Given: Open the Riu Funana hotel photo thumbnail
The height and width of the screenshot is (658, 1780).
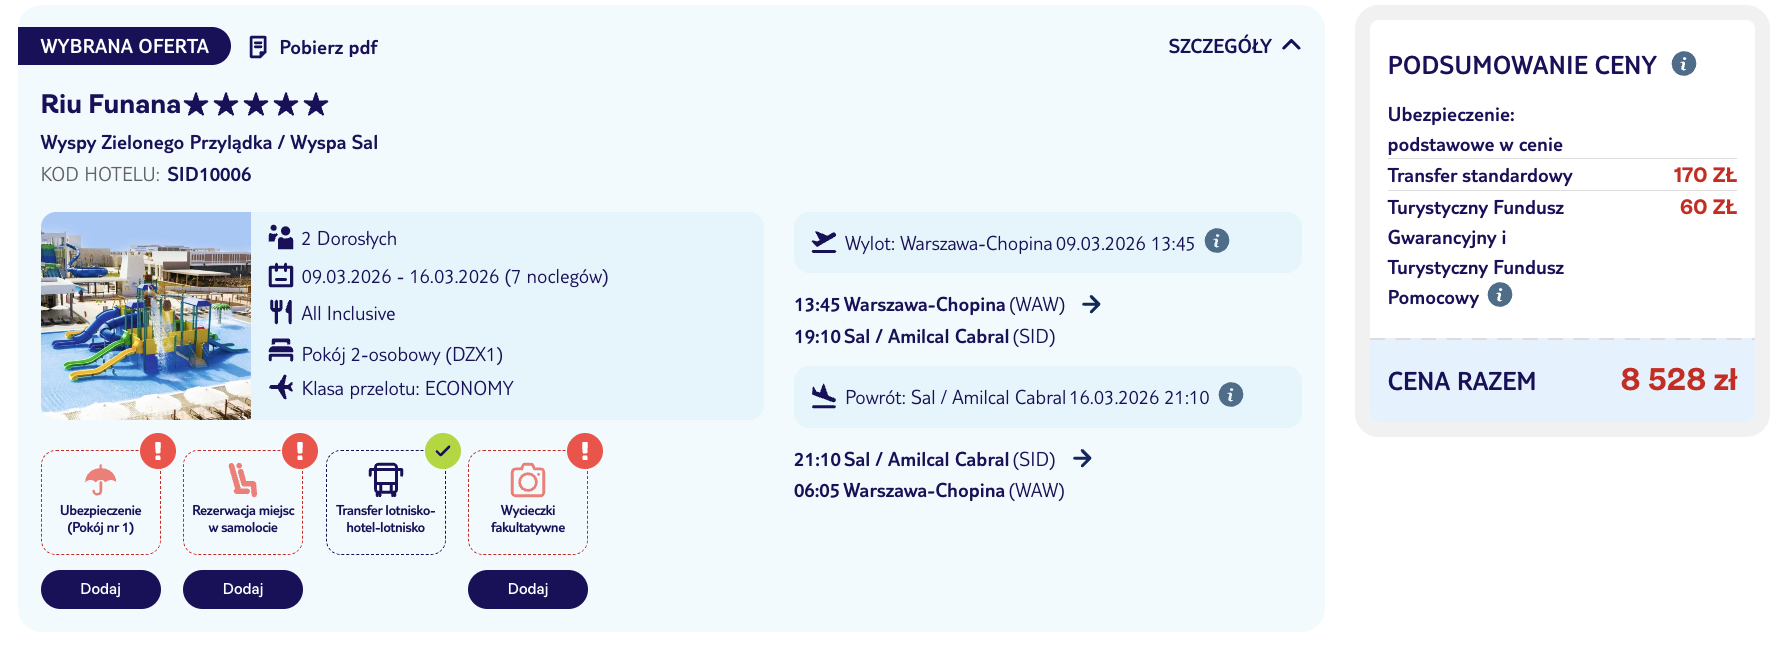Looking at the screenshot, I should (x=146, y=315).
